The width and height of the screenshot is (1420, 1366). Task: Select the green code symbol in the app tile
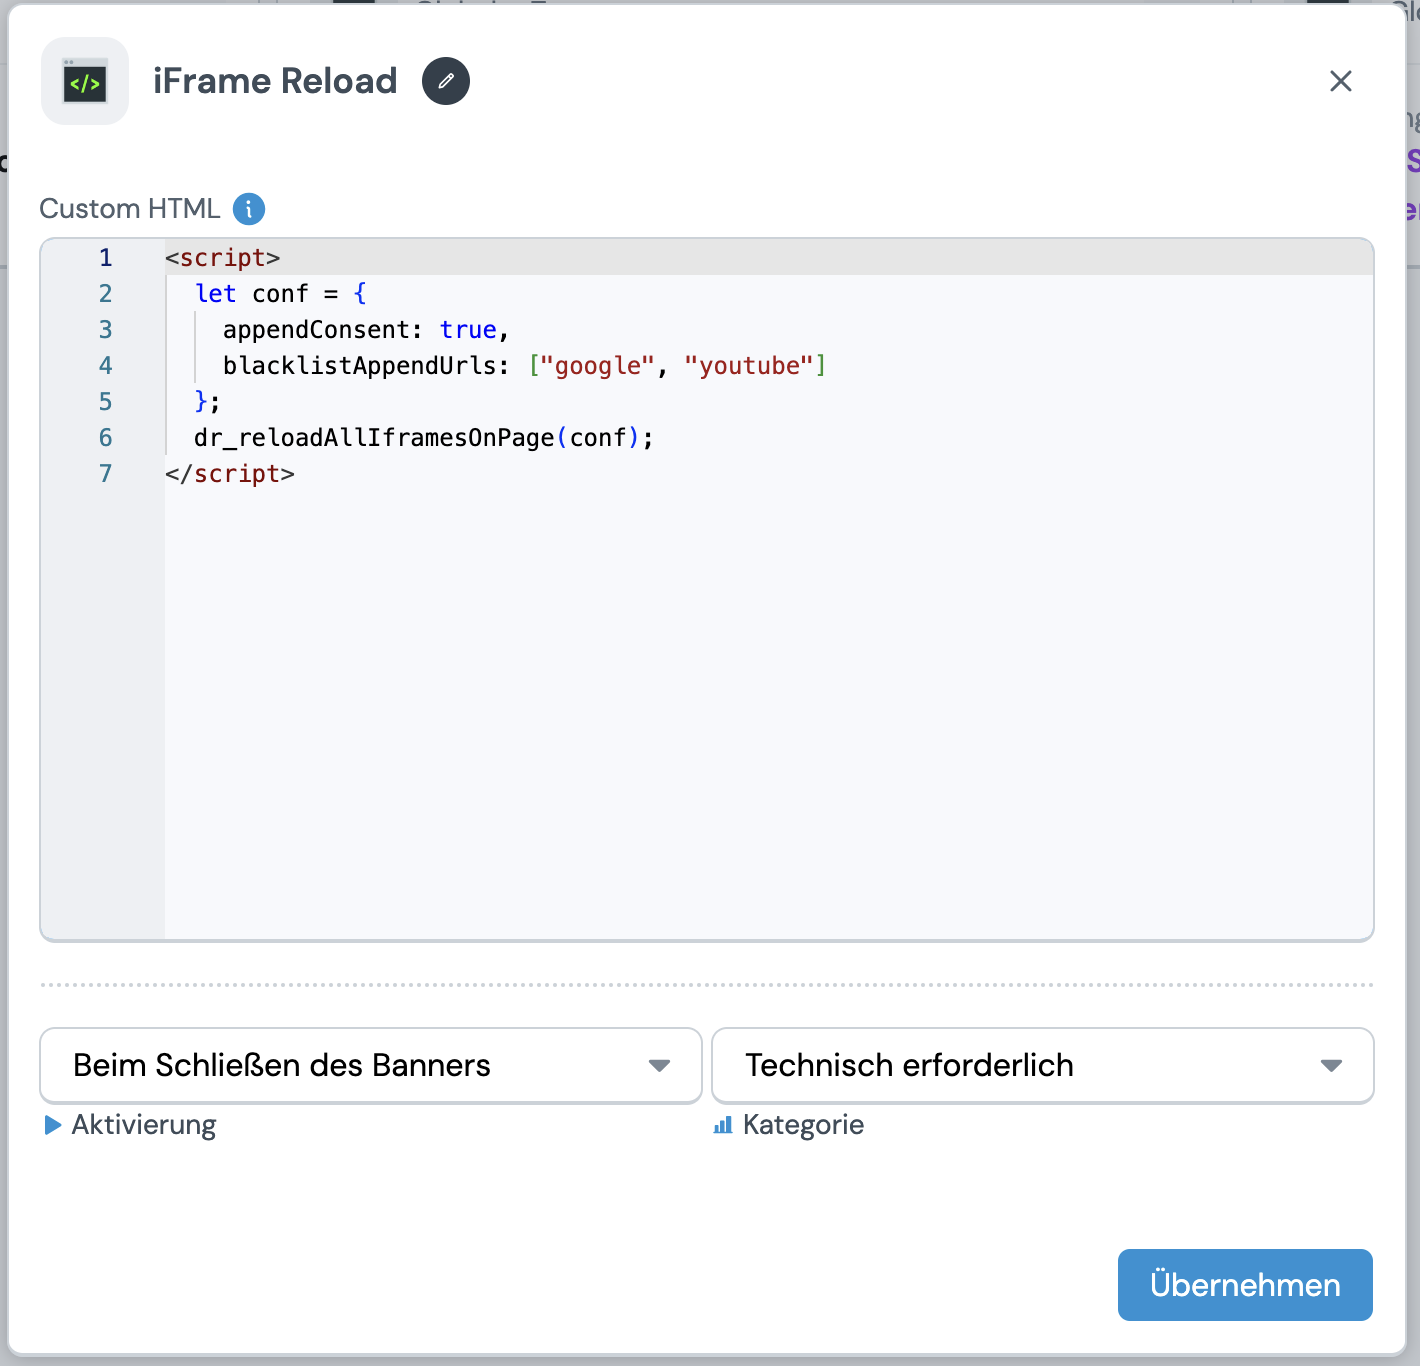tap(84, 81)
